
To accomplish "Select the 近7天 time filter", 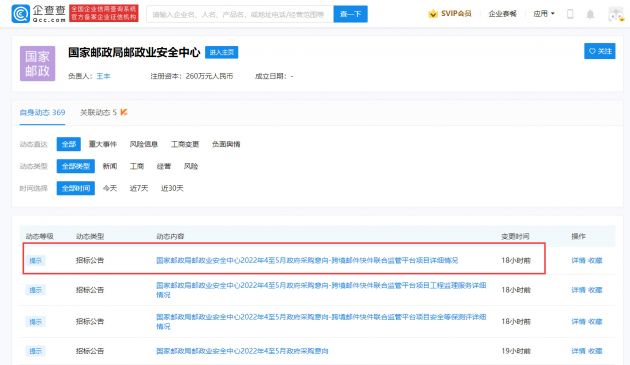I will tap(139, 188).
